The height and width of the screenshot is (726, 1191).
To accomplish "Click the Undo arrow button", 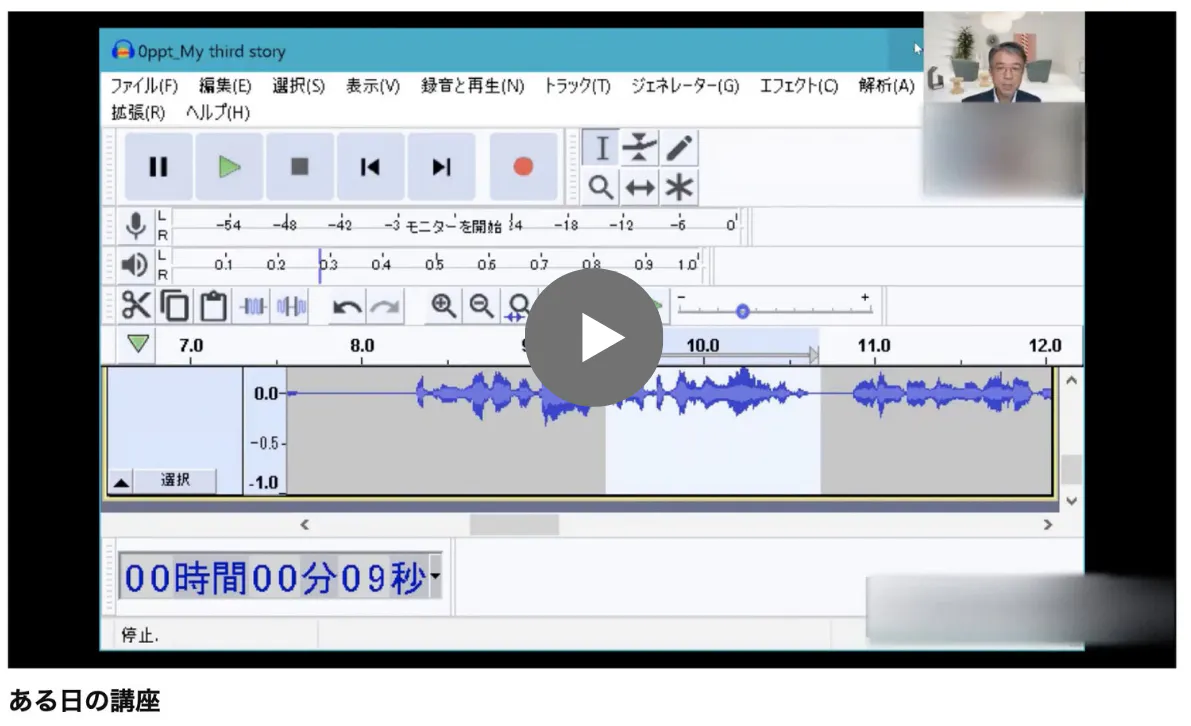I will click(347, 307).
